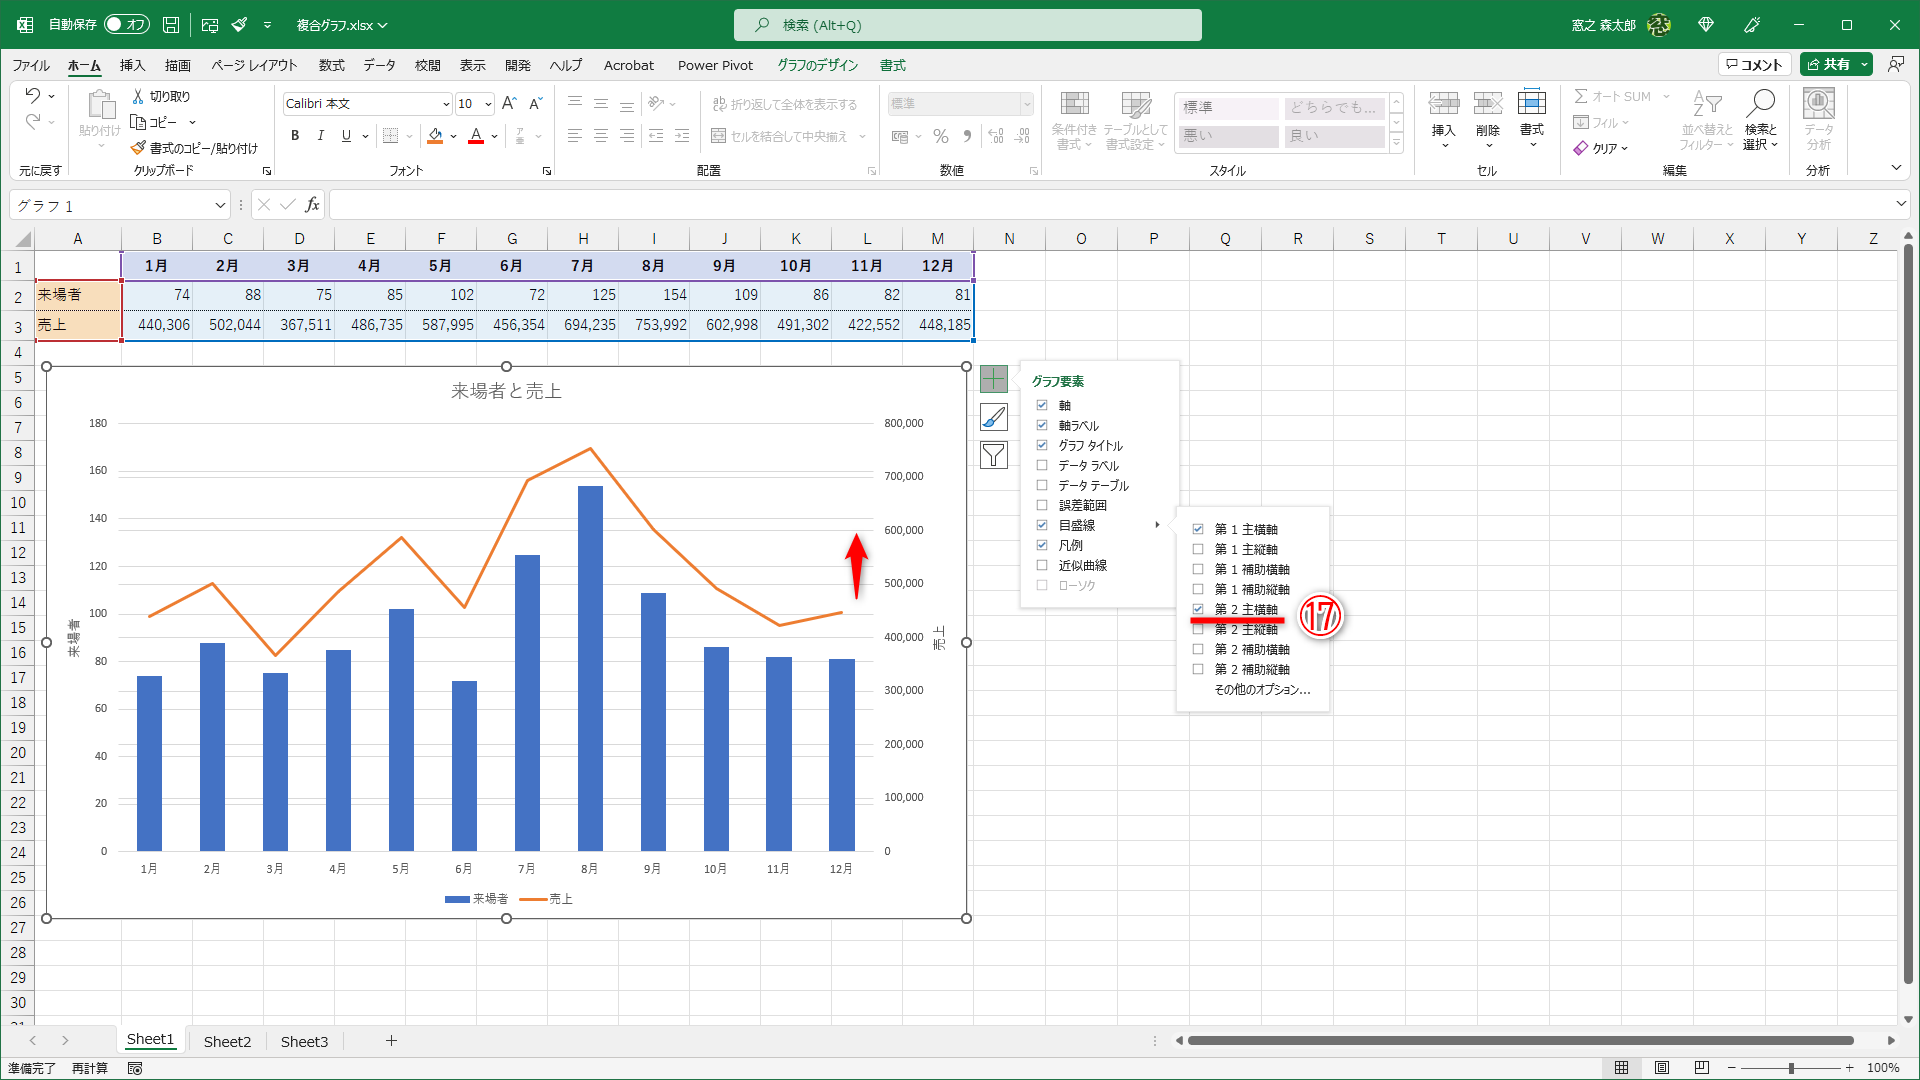Enable 第 1 主縦軸 gridlines checkbox
The width and height of the screenshot is (1920, 1080).
pyautogui.click(x=1198, y=550)
